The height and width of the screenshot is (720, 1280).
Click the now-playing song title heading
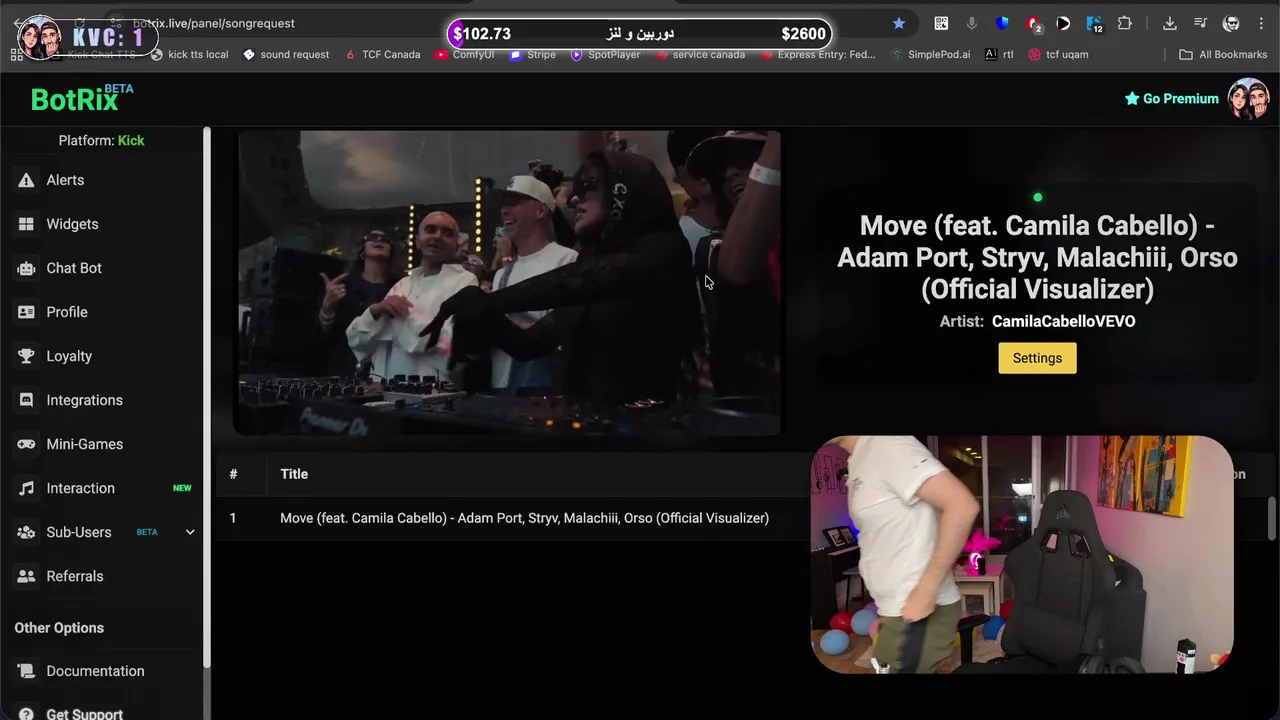pos(1037,257)
